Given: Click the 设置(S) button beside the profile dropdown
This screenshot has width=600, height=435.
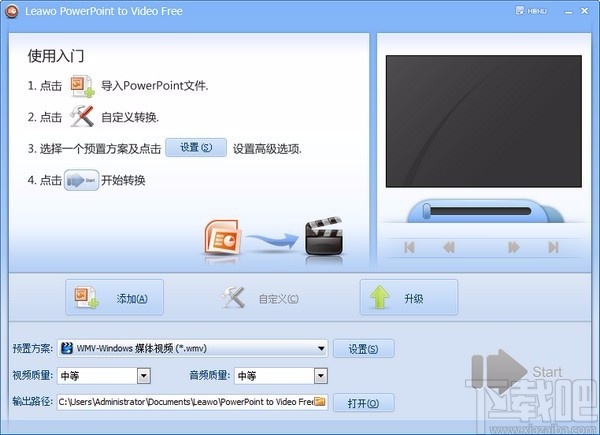Looking at the screenshot, I should tap(364, 349).
